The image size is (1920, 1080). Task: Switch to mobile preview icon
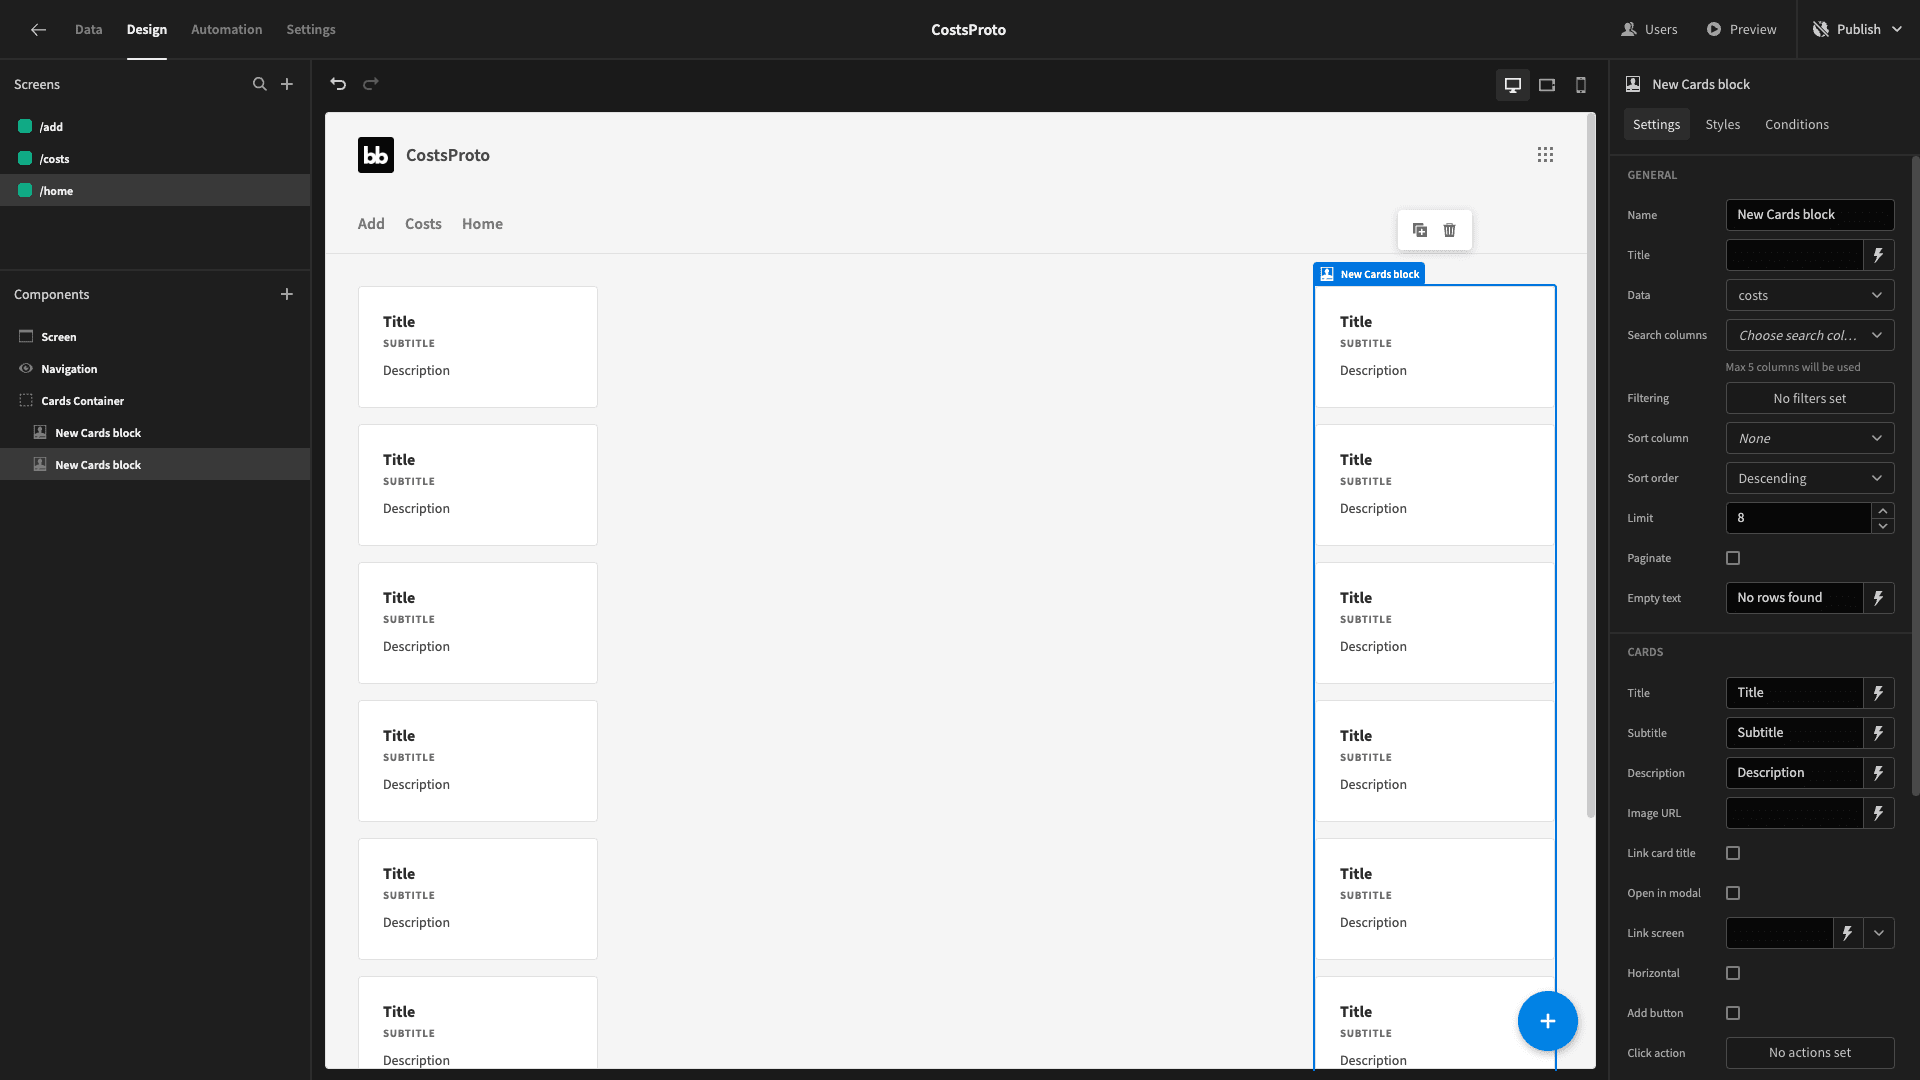[1581, 85]
